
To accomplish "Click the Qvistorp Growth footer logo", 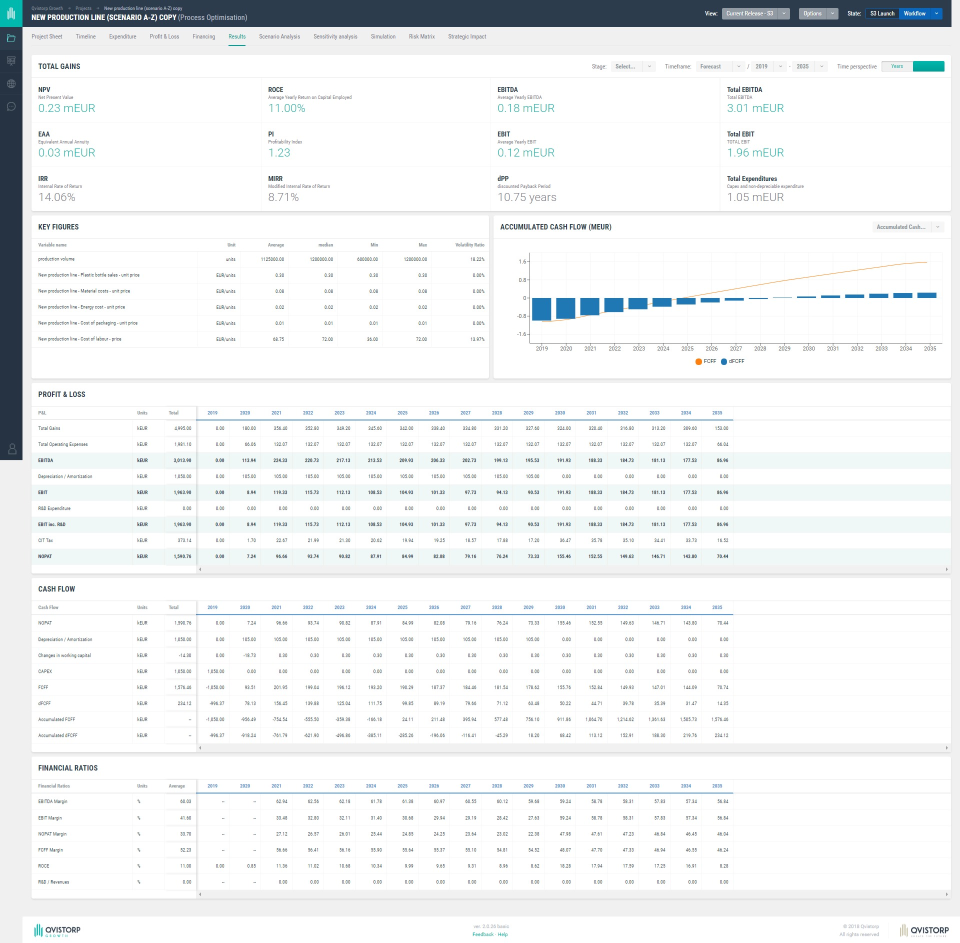I will [x=57, y=929].
